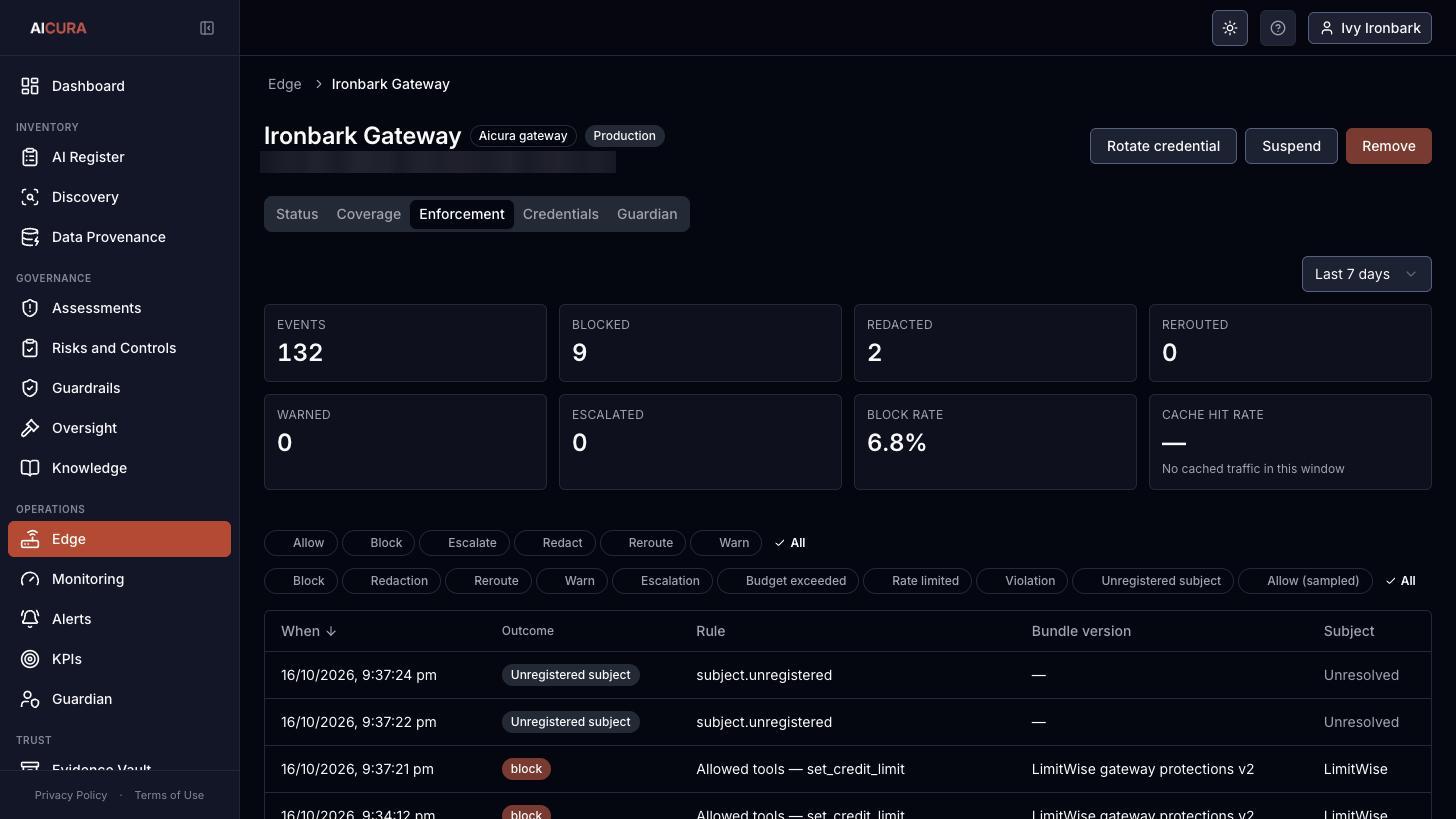Toggle the Rate limited filter chip

(x=918, y=581)
